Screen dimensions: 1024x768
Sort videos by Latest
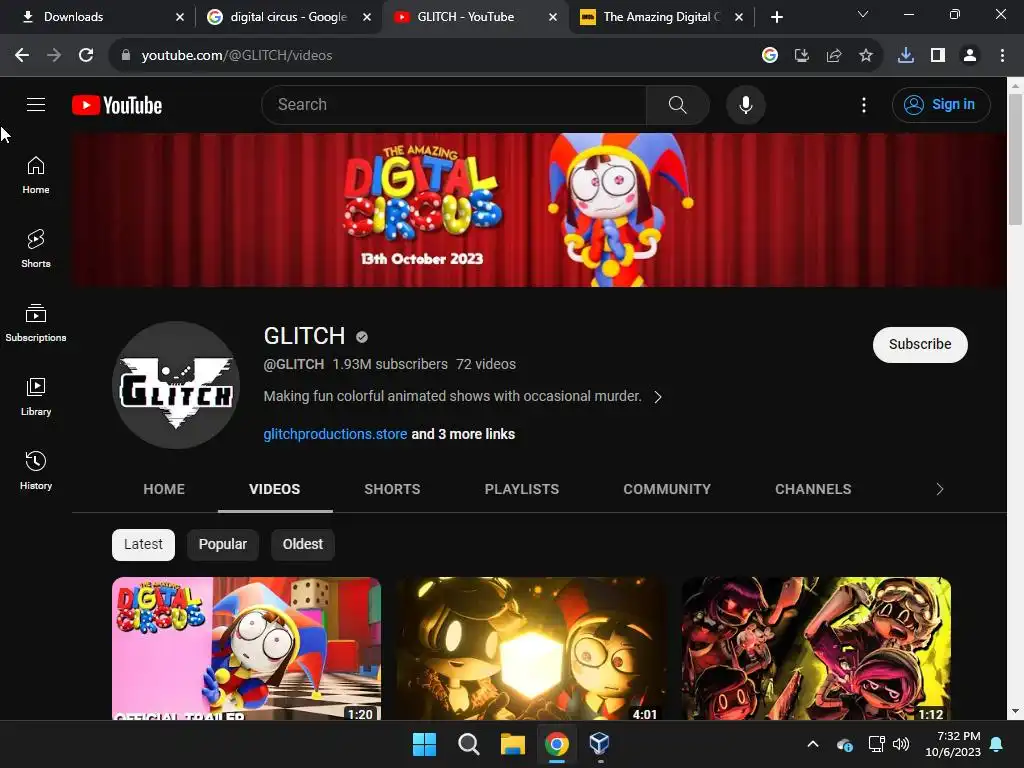[x=143, y=545]
